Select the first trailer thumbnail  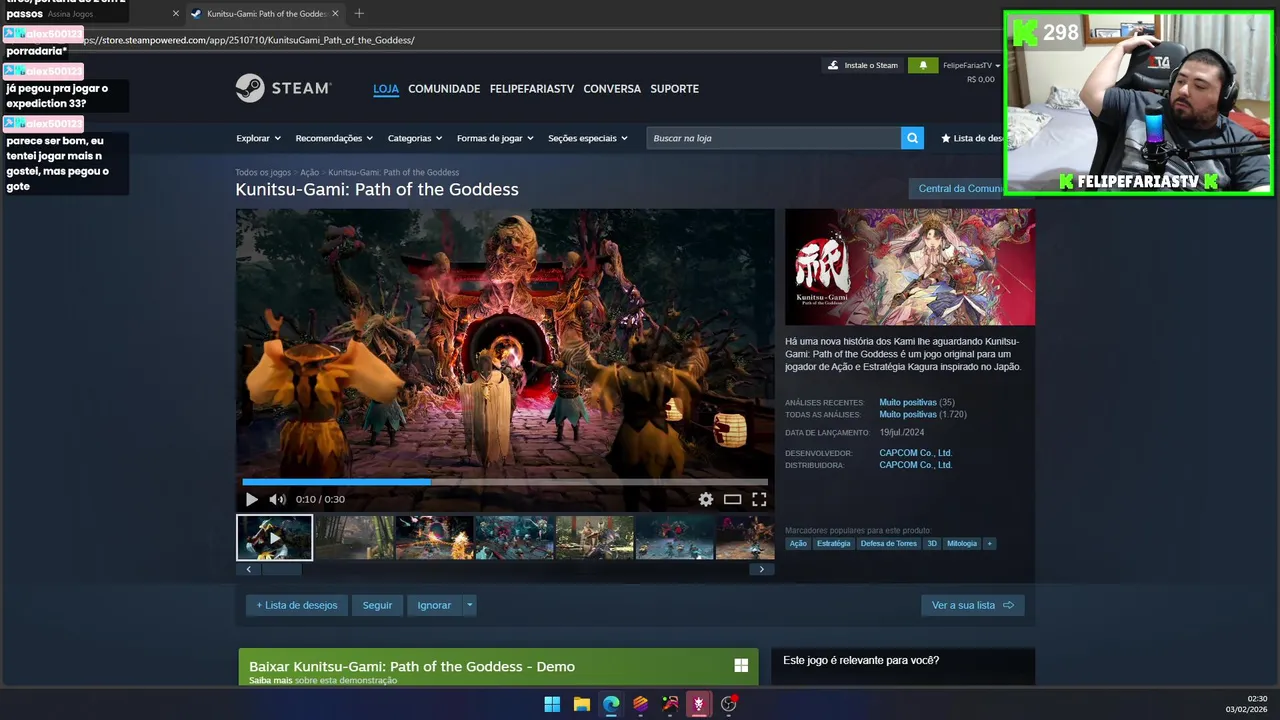[274, 537]
